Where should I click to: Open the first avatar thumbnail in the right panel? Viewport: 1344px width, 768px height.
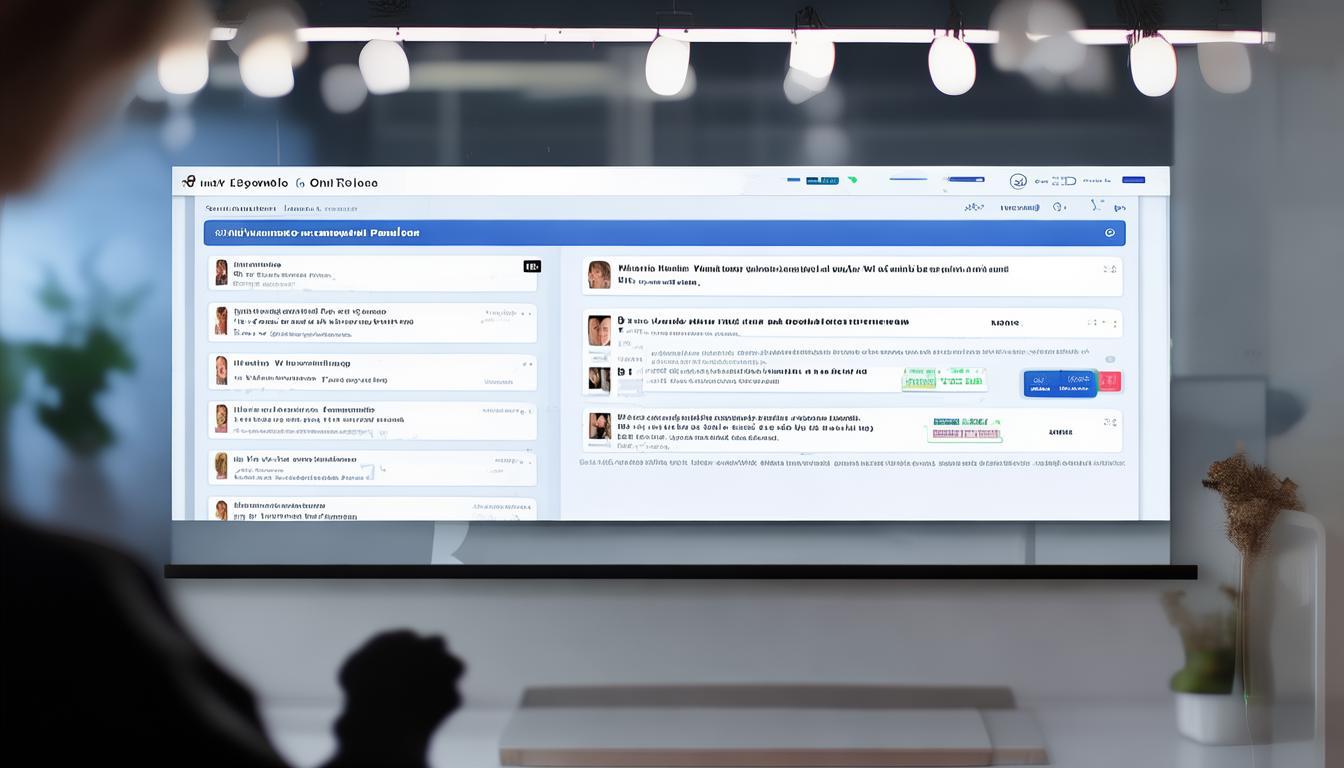(x=599, y=275)
